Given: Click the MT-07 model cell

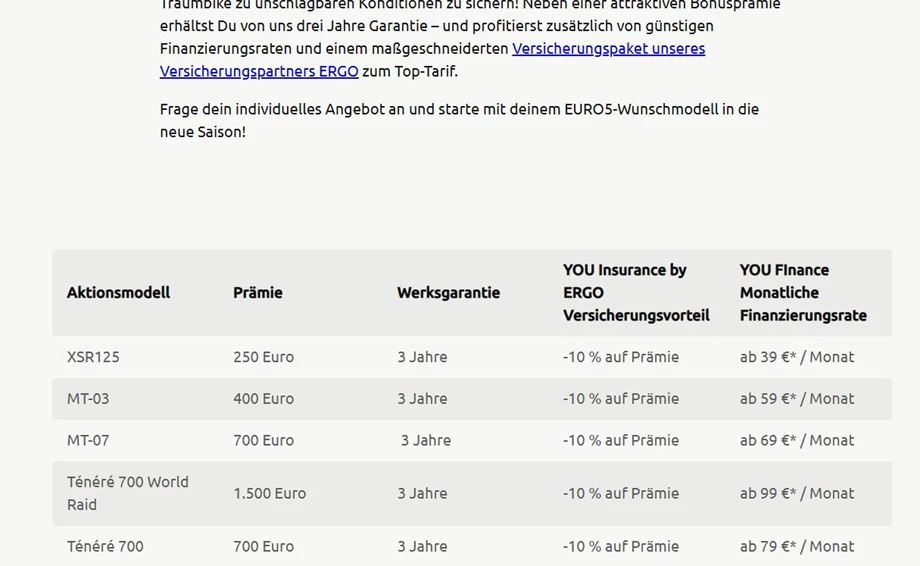Looking at the screenshot, I should point(88,441).
